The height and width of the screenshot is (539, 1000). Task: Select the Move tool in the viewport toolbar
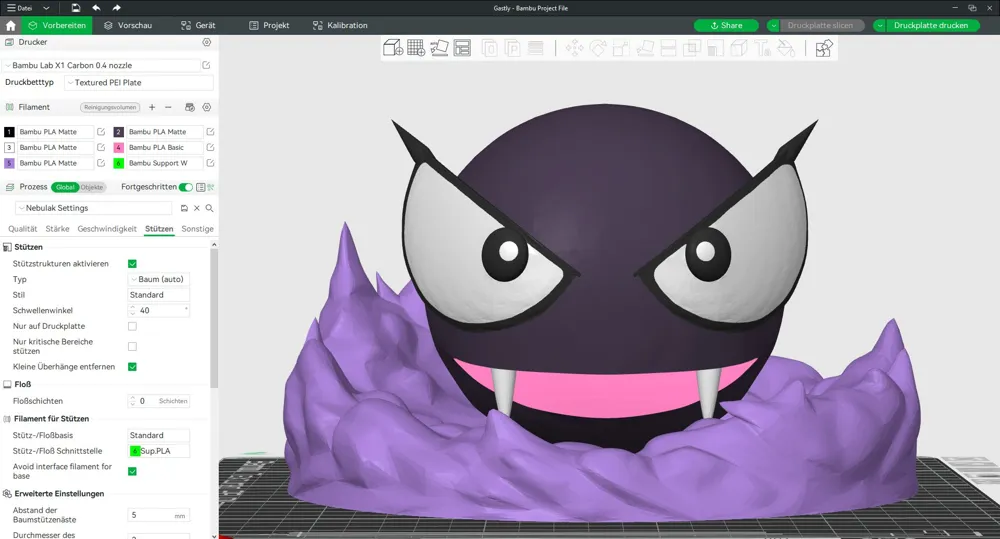pyautogui.click(x=574, y=48)
